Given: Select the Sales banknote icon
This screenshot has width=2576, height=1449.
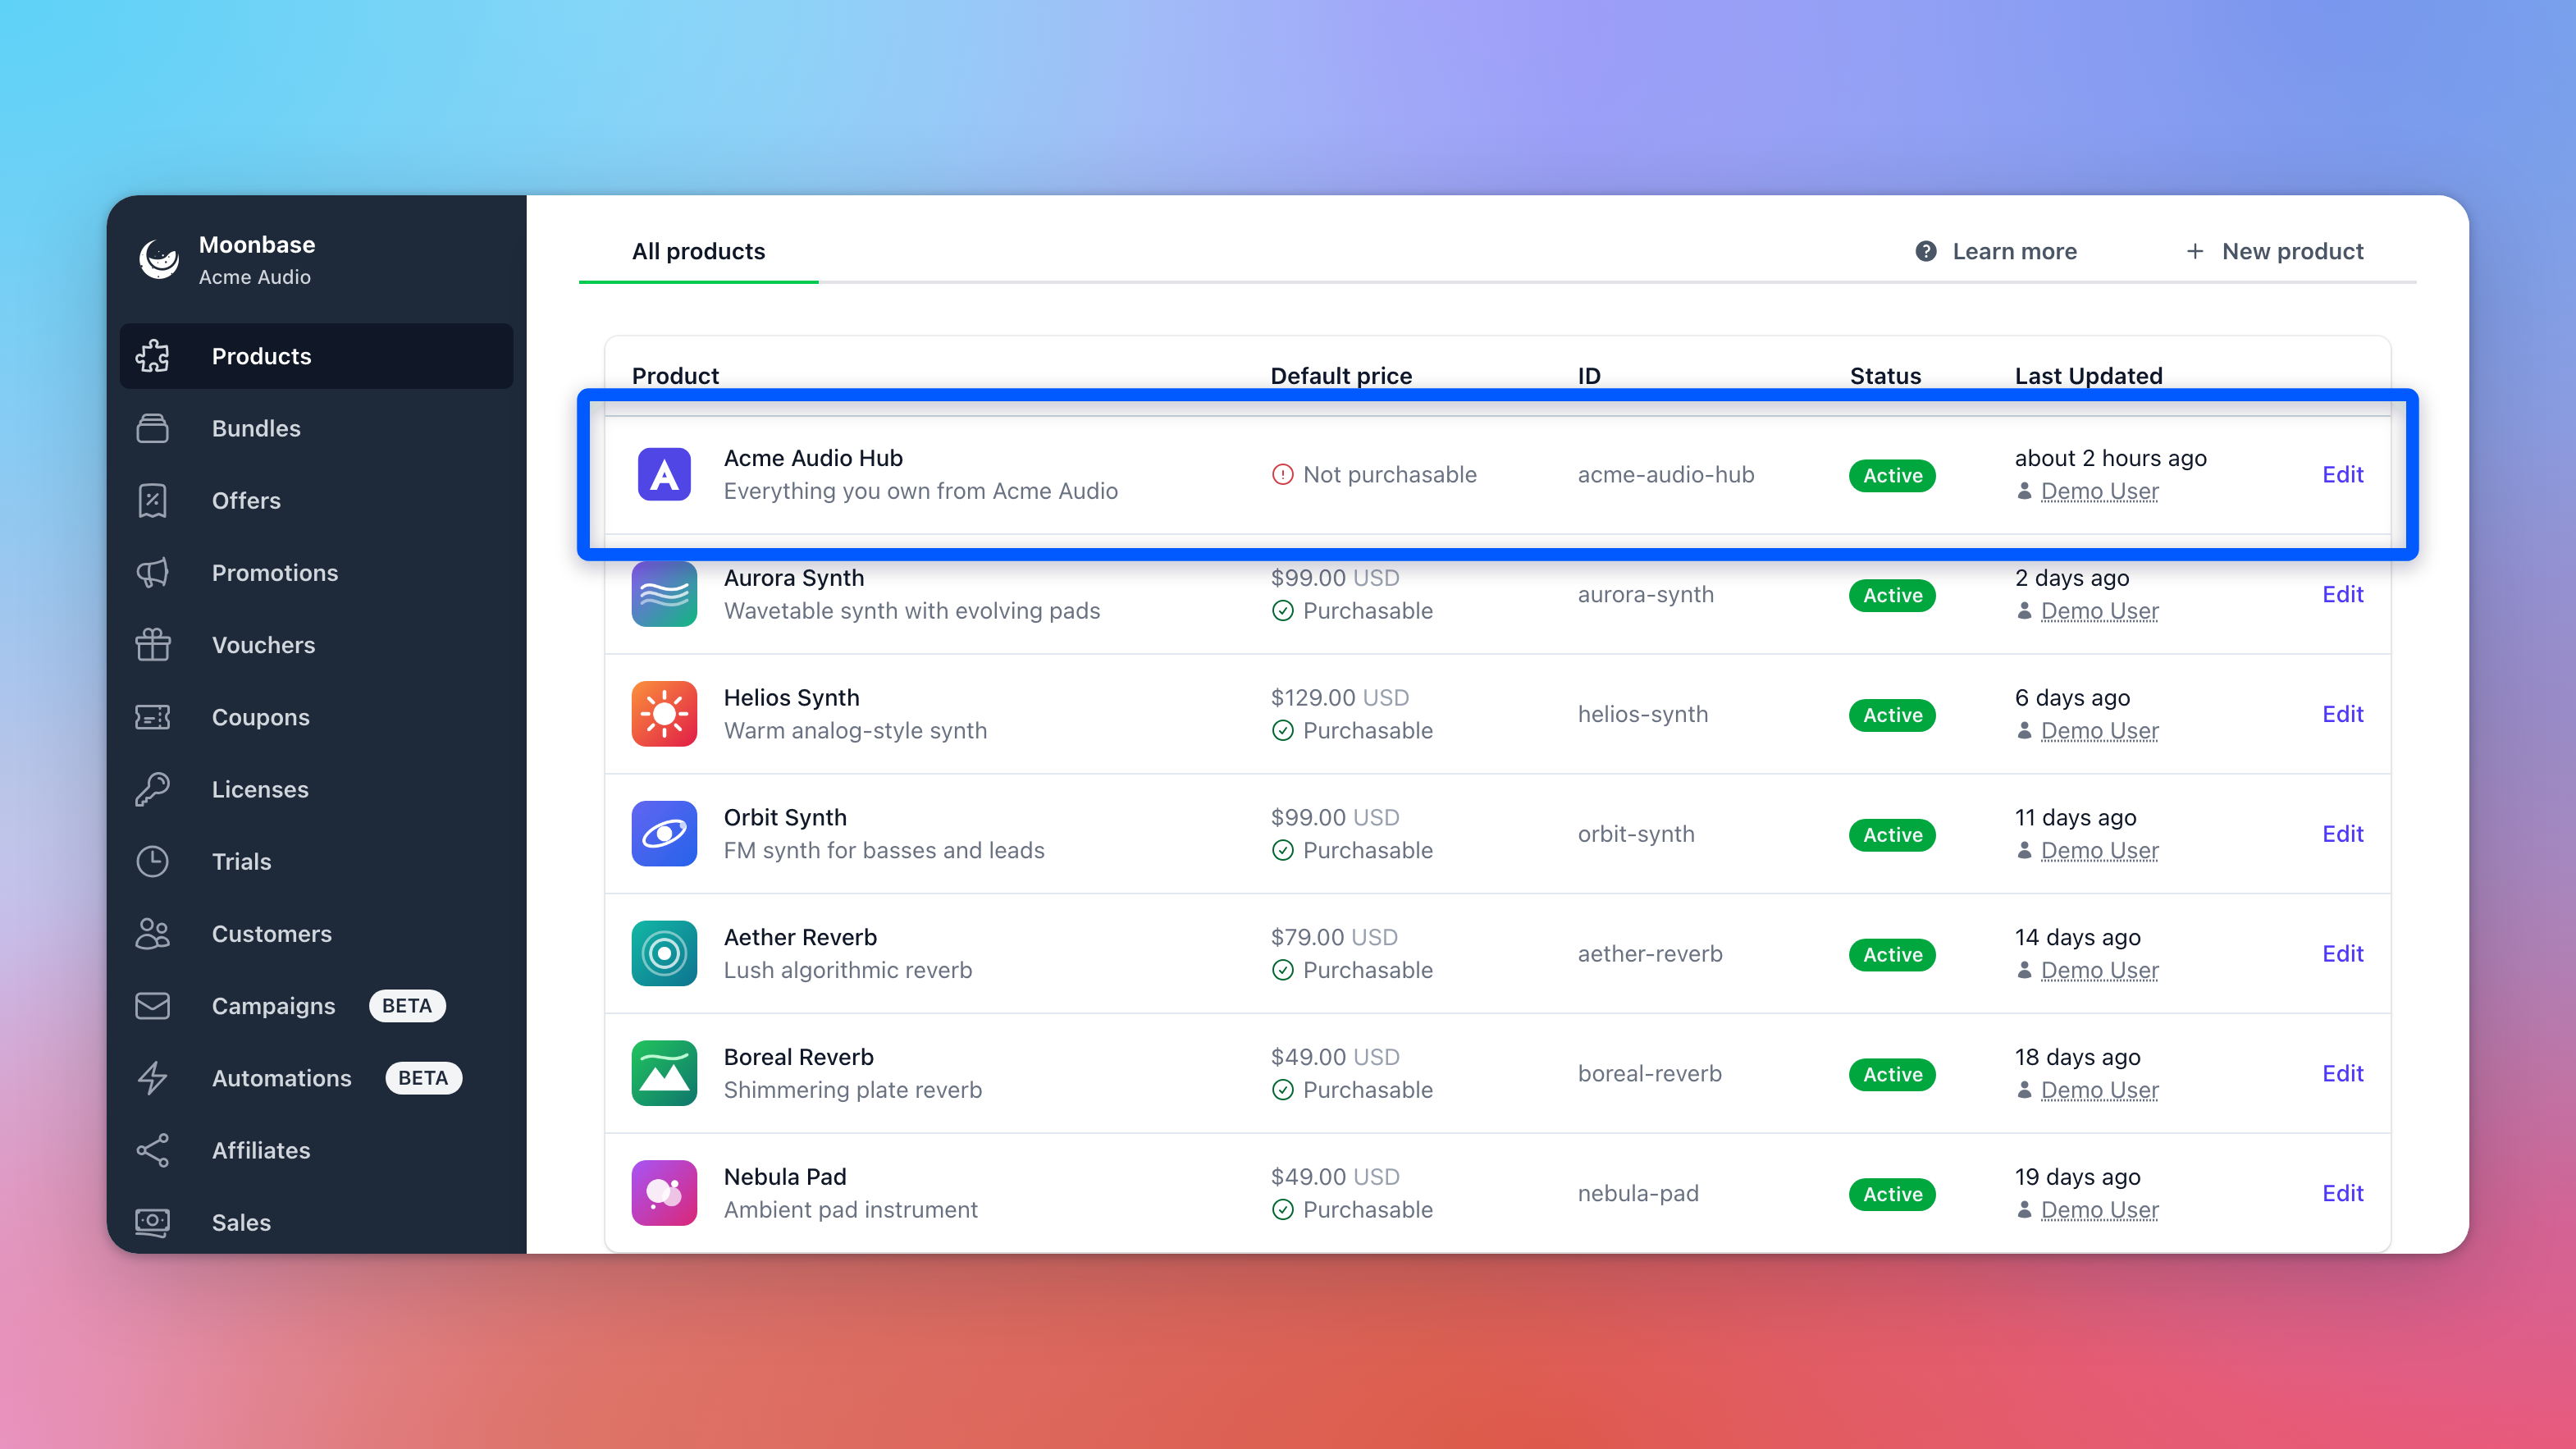Looking at the screenshot, I should coord(153,1222).
